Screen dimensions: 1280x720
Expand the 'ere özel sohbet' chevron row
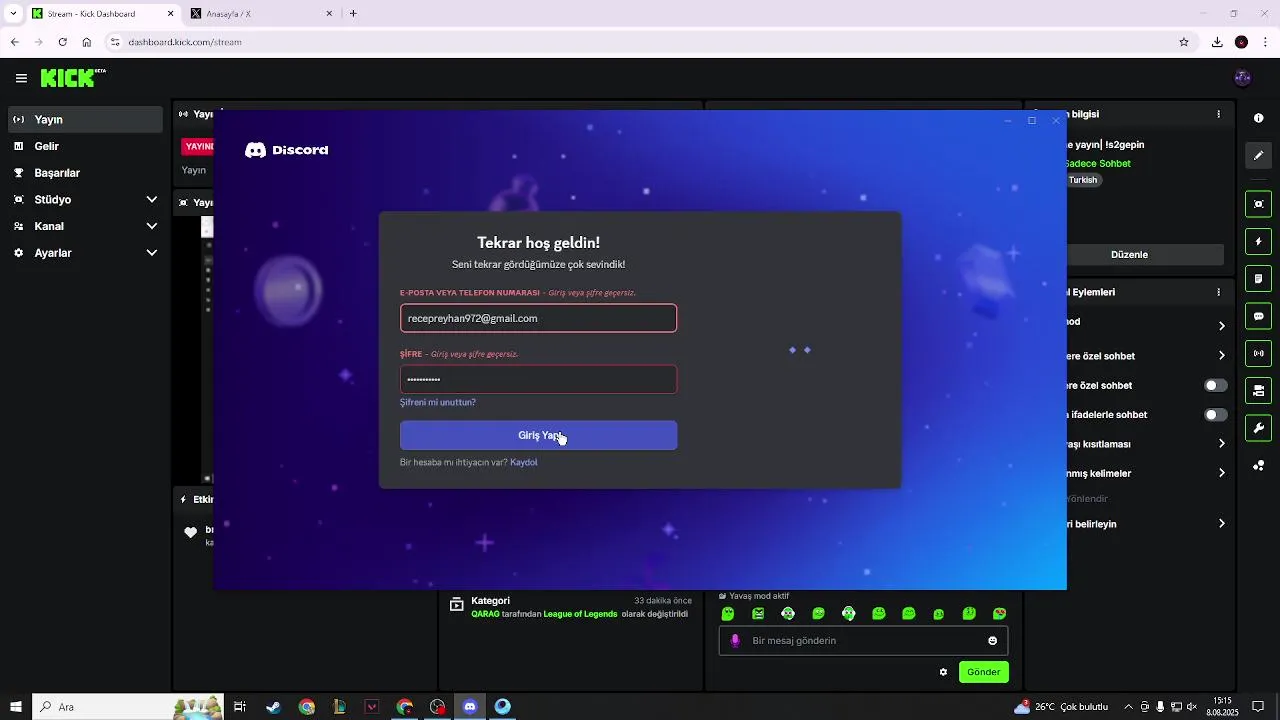1221,355
